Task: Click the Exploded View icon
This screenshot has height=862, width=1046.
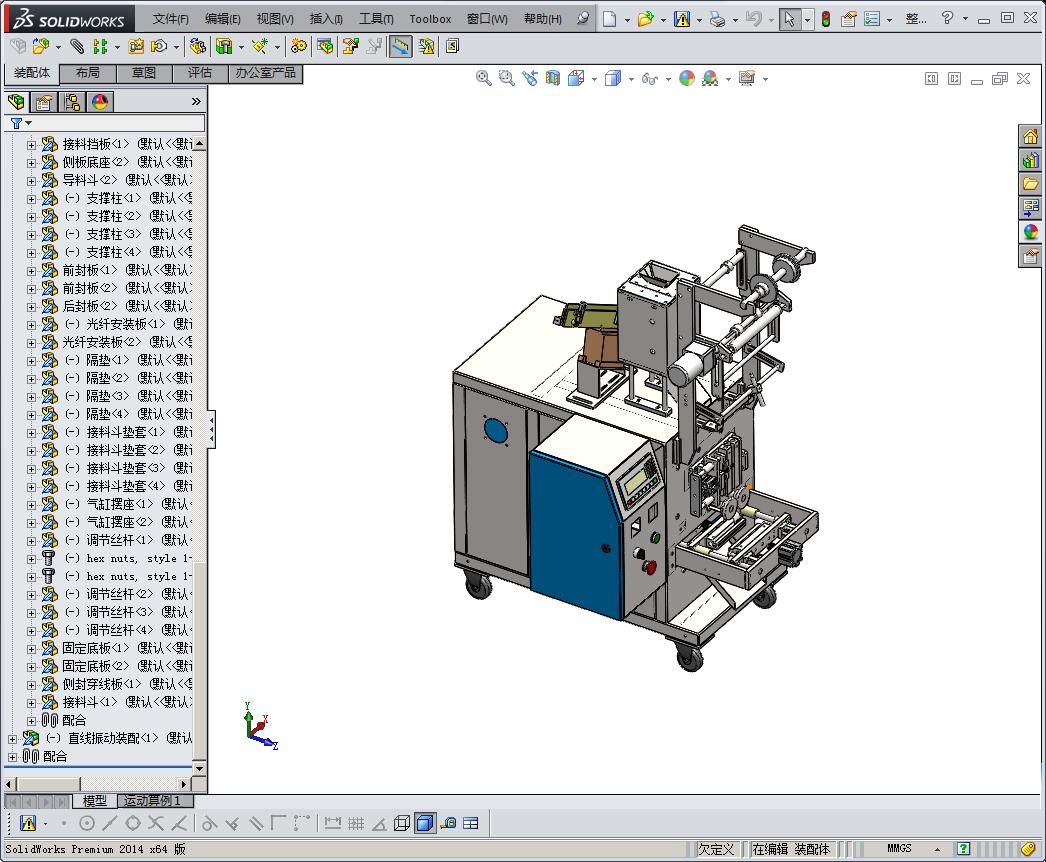Action: coord(351,46)
